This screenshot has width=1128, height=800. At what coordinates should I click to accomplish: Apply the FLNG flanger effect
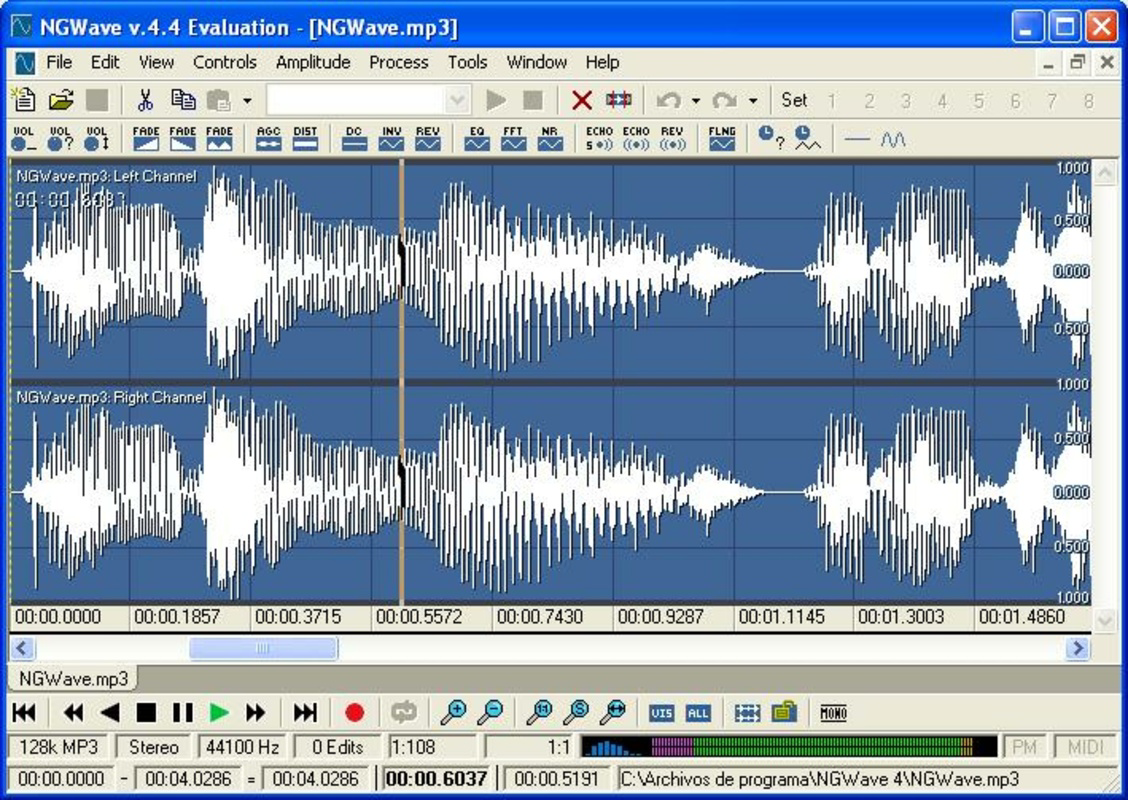point(722,138)
